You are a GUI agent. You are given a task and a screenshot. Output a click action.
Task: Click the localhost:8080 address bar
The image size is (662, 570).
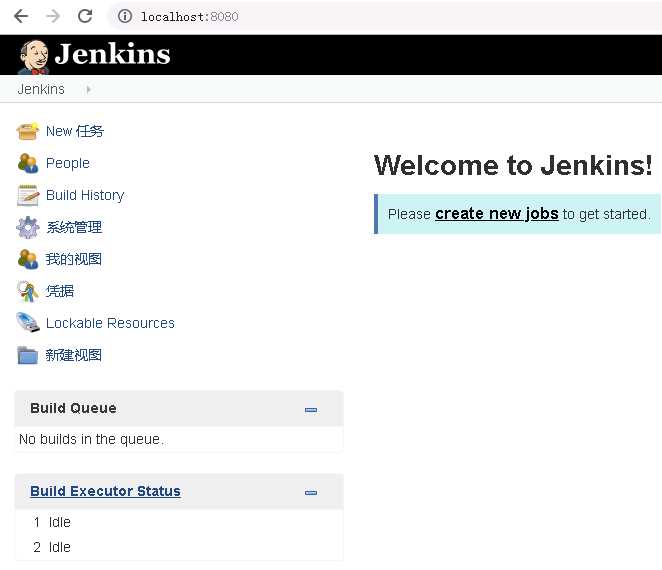click(384, 16)
